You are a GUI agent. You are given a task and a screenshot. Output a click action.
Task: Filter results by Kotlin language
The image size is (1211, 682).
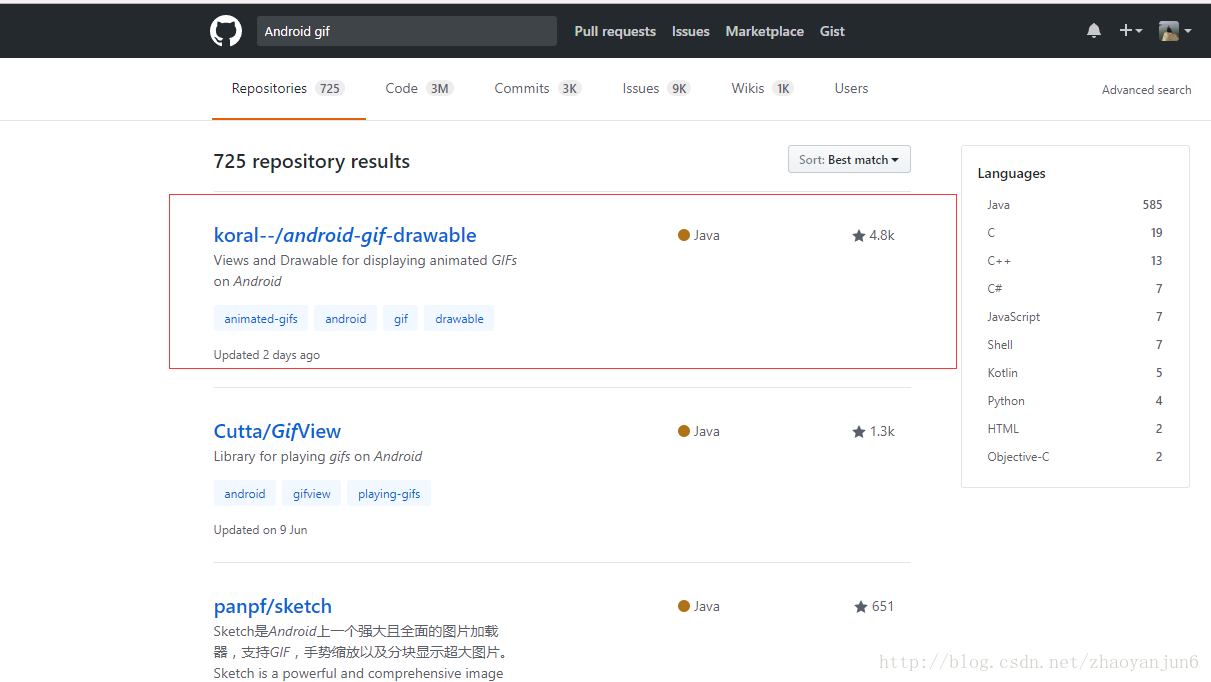click(1075, 373)
